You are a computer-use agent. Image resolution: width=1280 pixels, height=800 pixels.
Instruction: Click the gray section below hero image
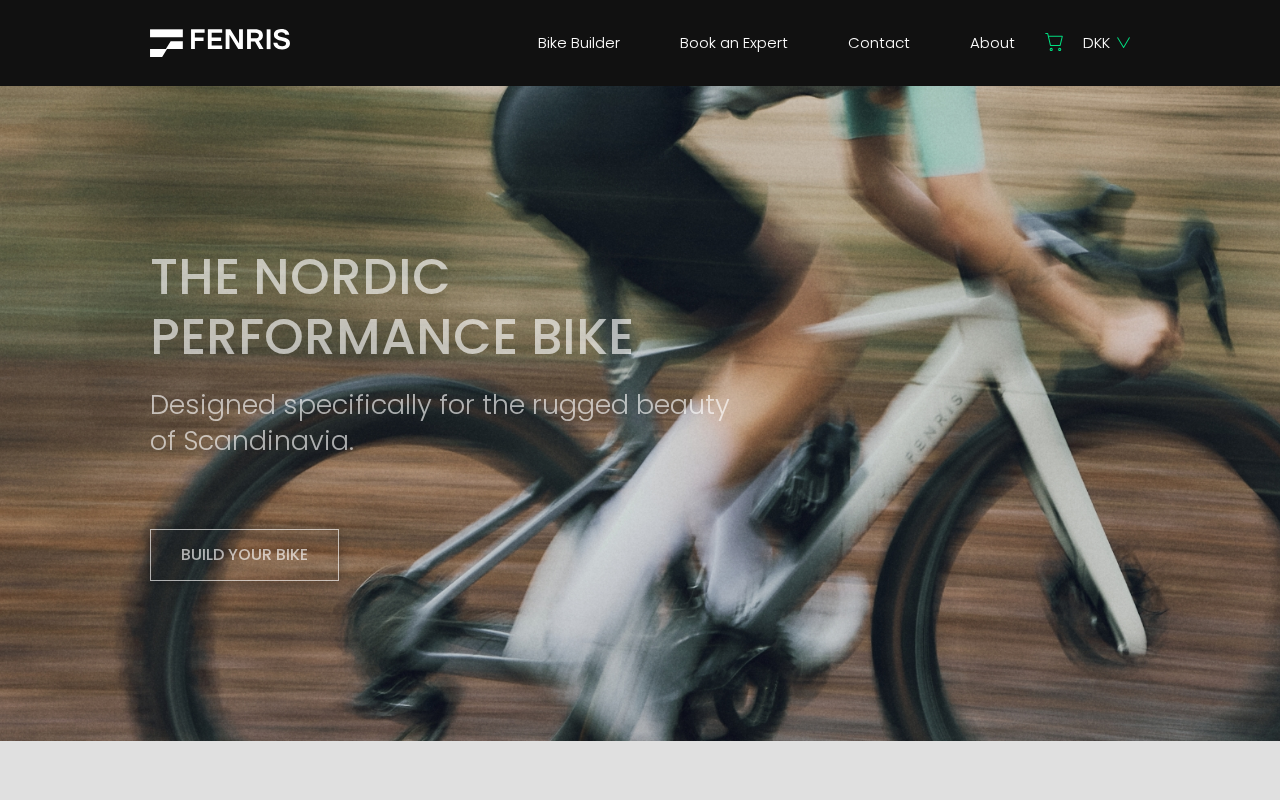[x=640, y=770]
